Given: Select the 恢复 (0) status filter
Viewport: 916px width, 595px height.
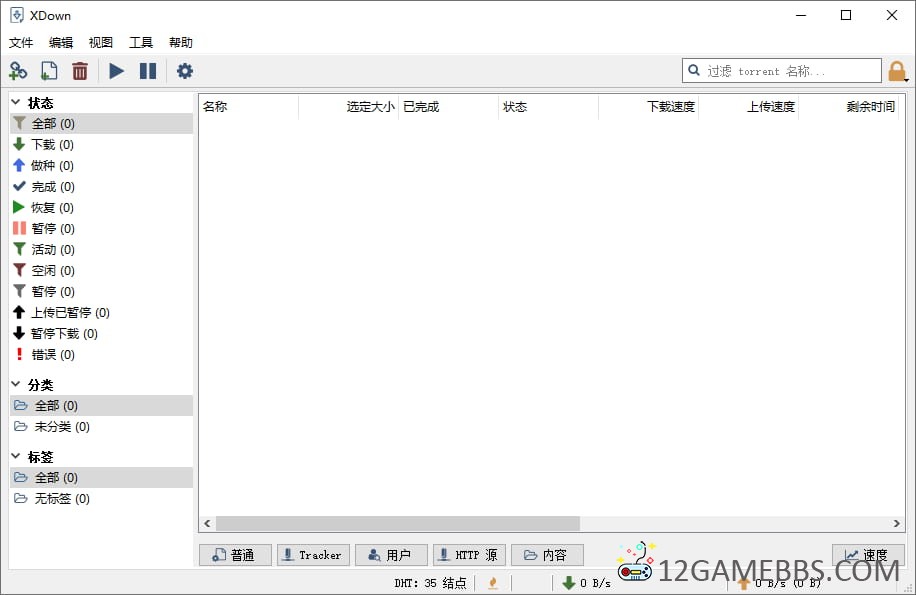Looking at the screenshot, I should click(102, 207).
